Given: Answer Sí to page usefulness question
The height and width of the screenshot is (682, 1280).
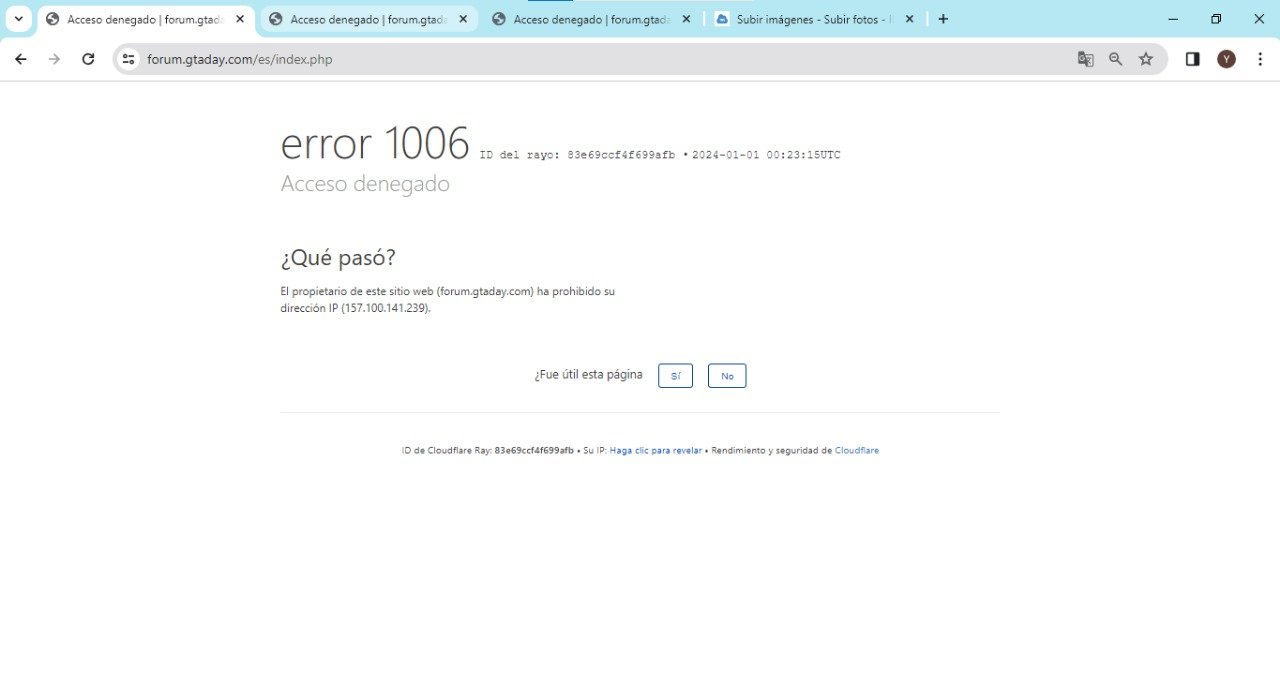Looking at the screenshot, I should tap(675, 376).
